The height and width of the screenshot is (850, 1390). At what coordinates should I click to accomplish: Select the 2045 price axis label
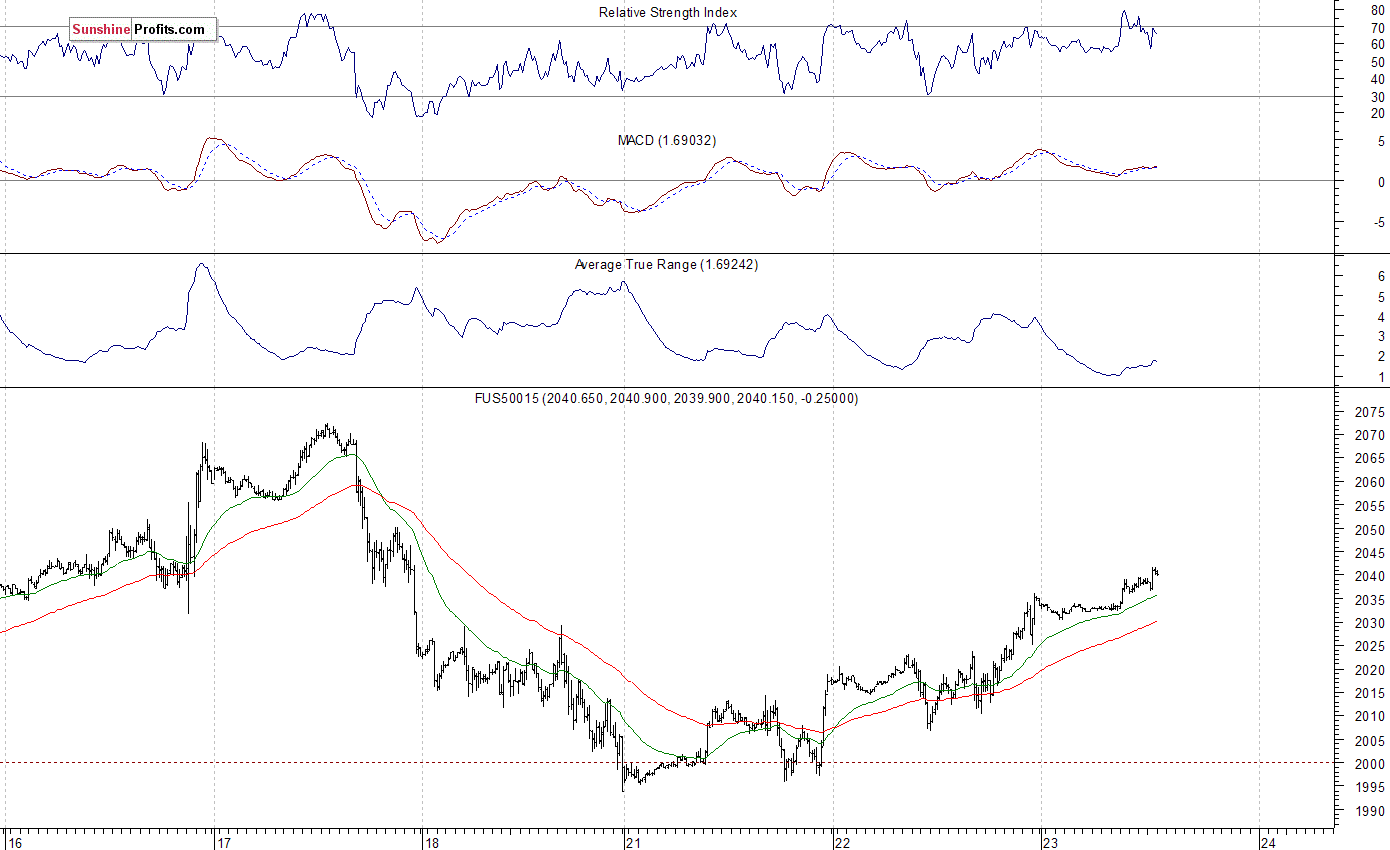[x=1369, y=553]
